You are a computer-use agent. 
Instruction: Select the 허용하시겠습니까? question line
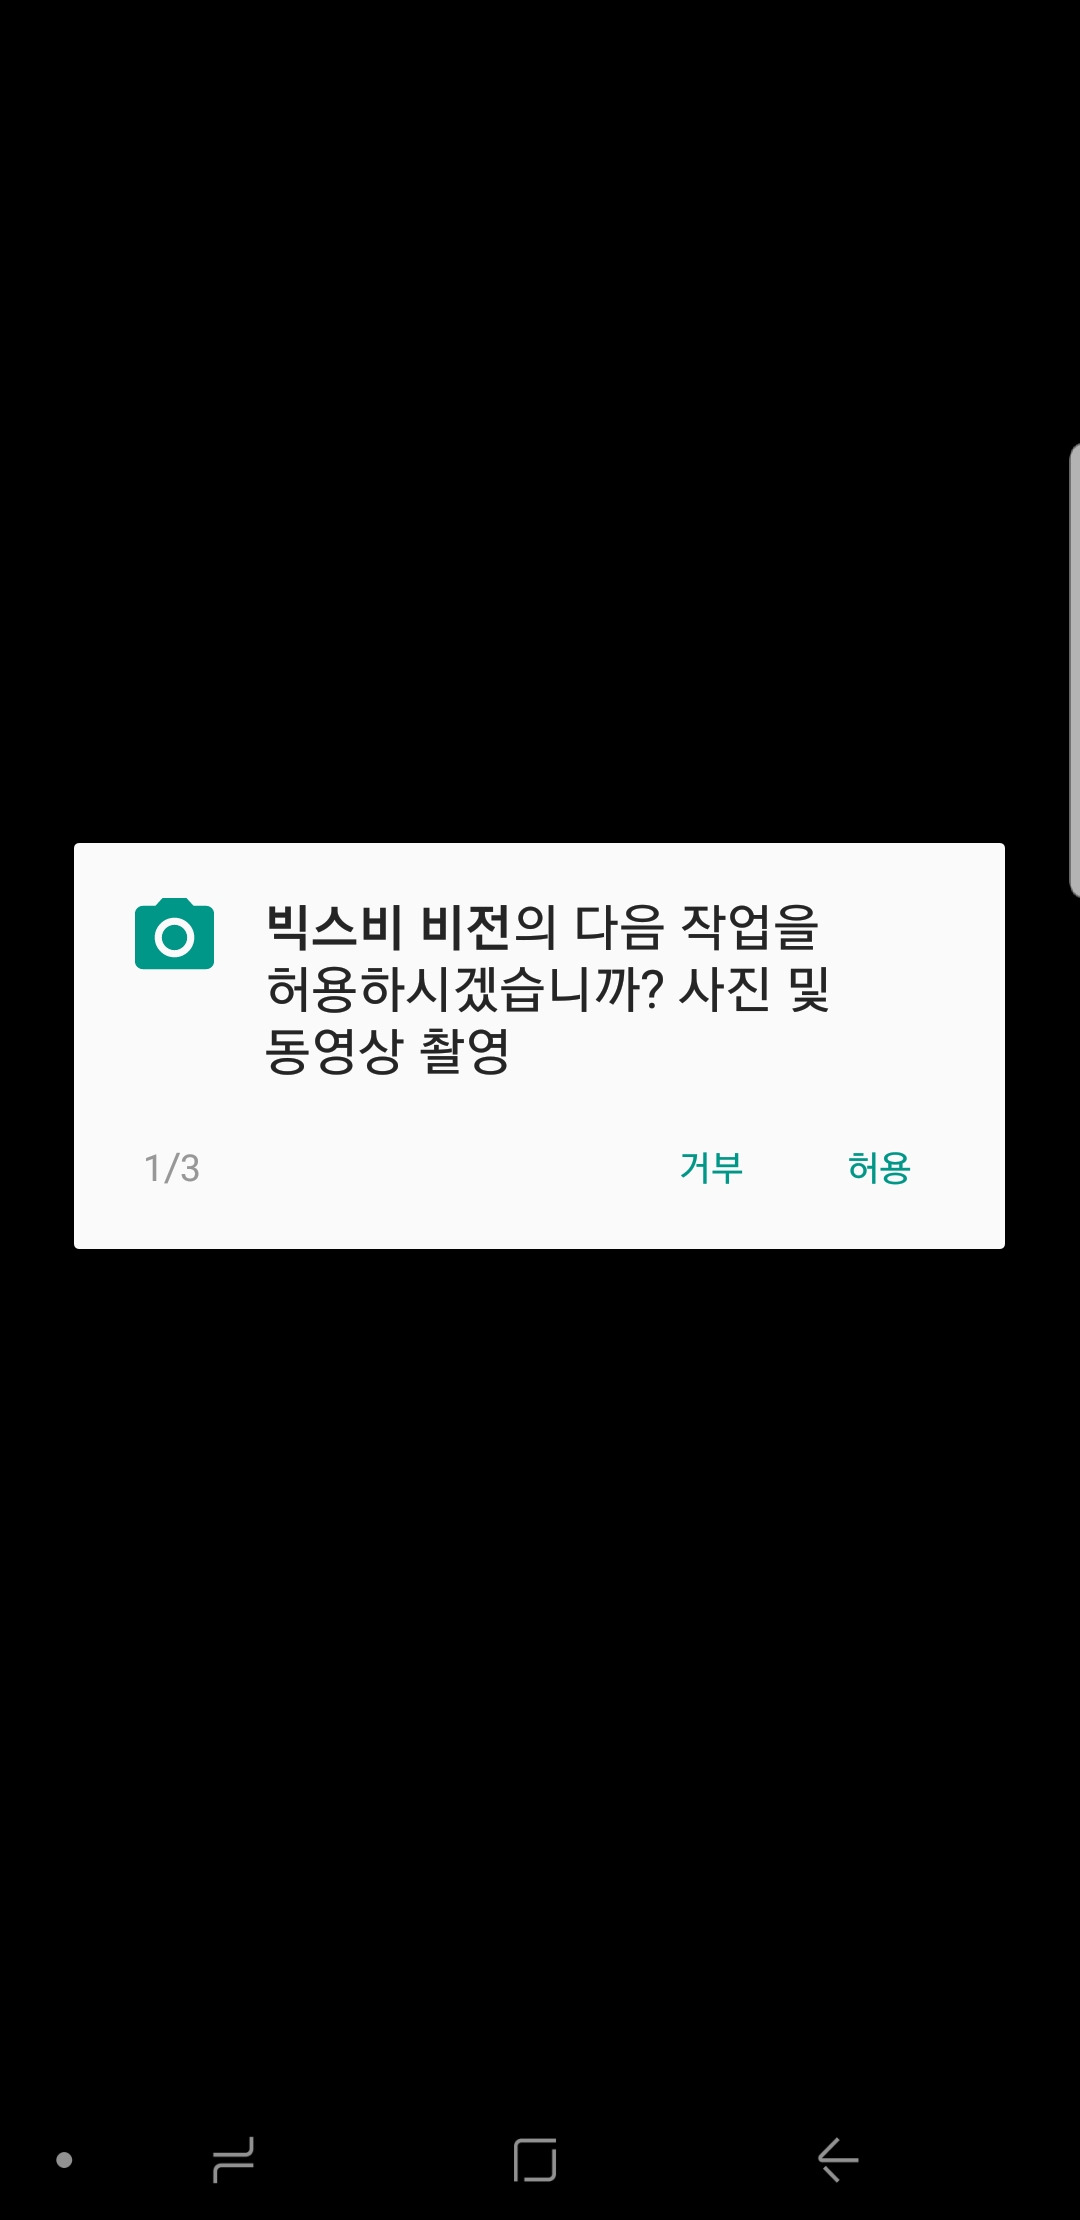465,989
